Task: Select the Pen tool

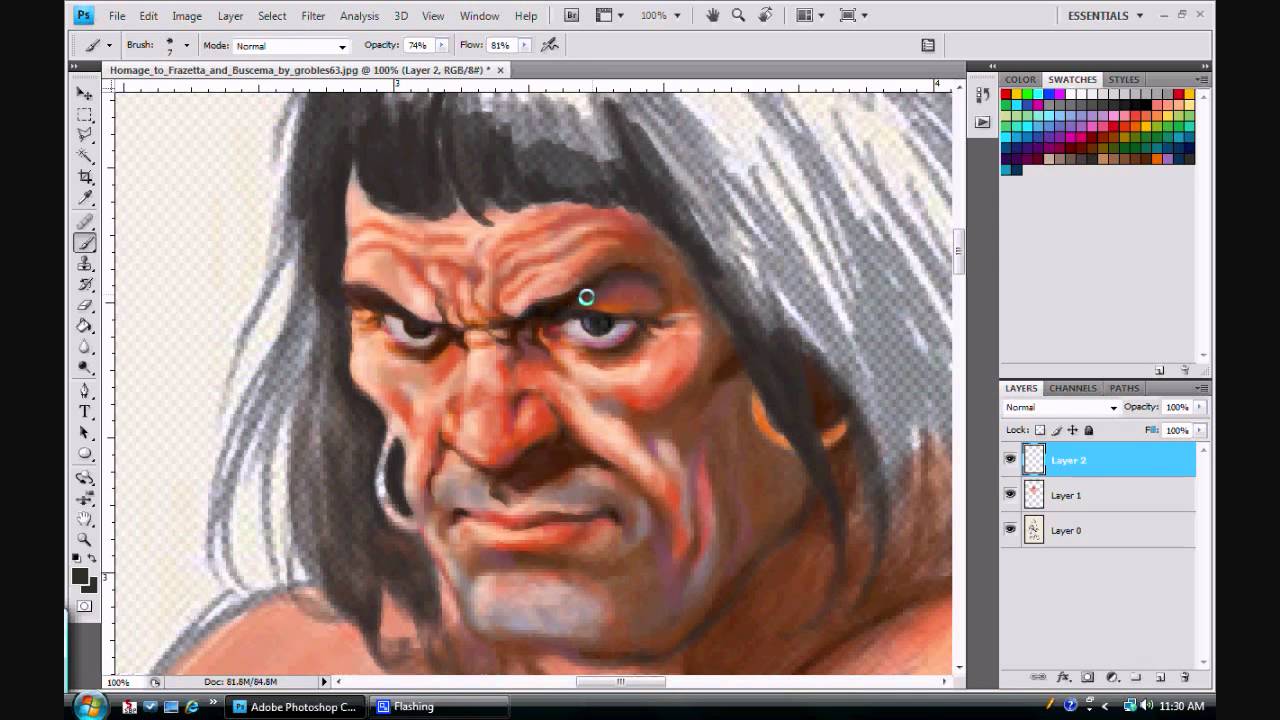Action: pos(85,391)
